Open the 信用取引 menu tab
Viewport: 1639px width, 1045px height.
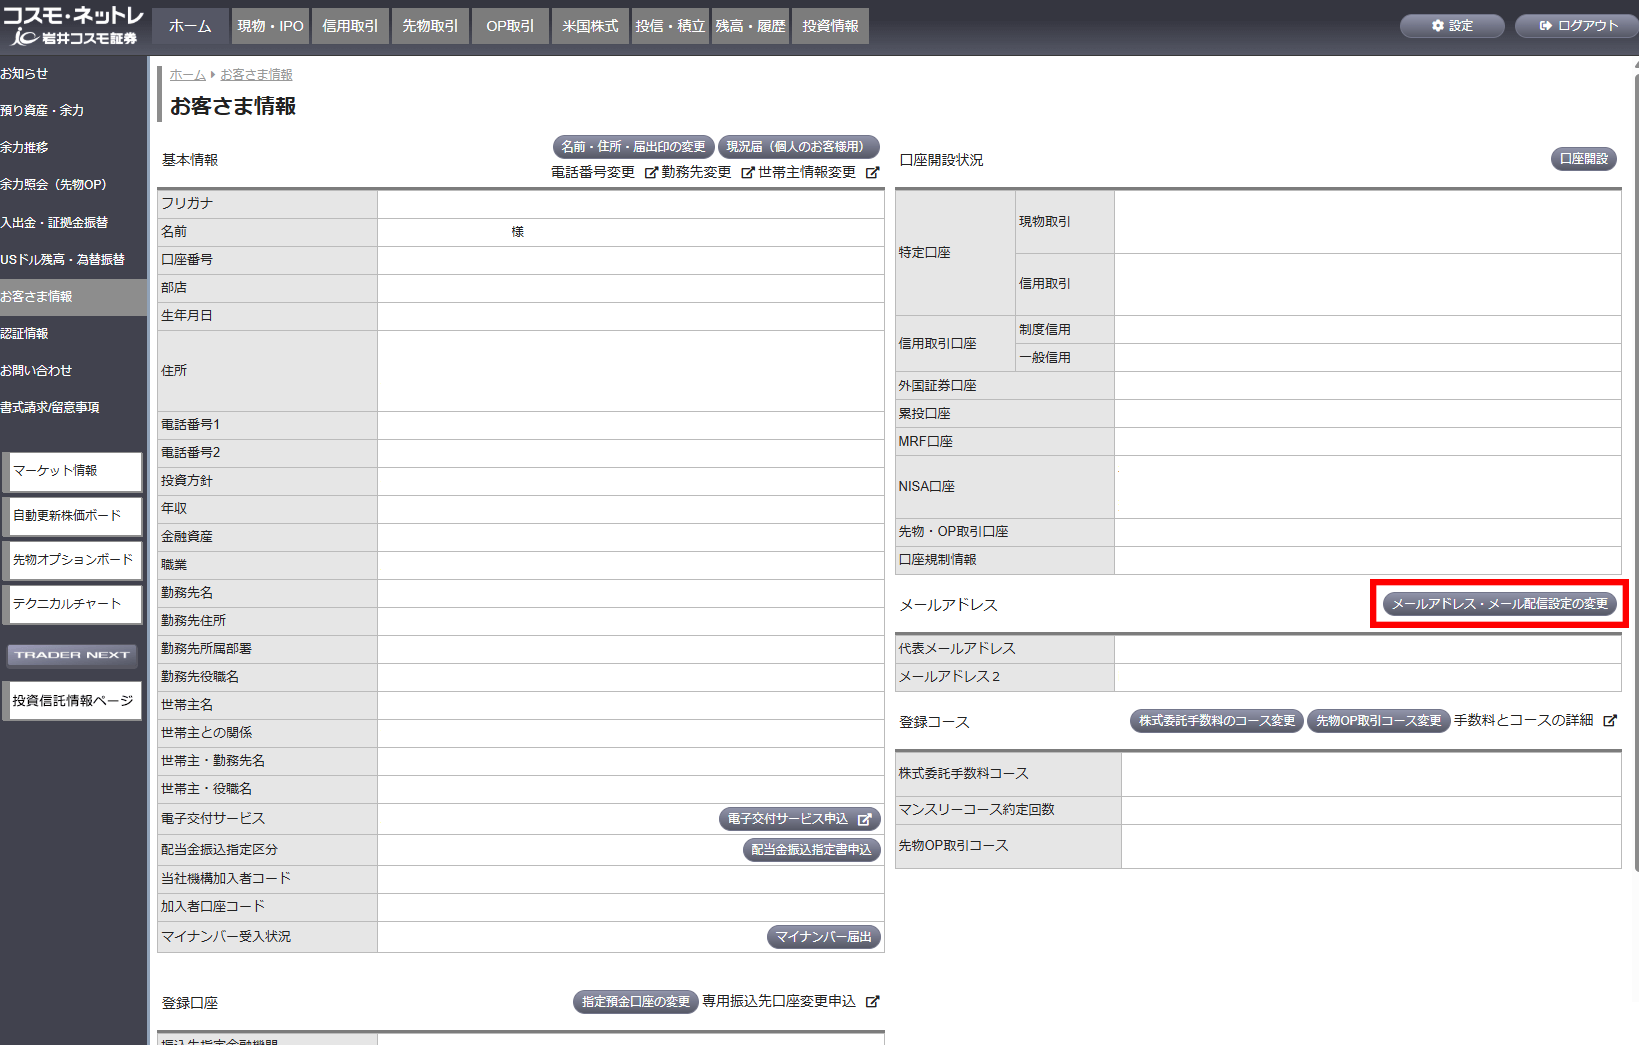[x=350, y=26]
